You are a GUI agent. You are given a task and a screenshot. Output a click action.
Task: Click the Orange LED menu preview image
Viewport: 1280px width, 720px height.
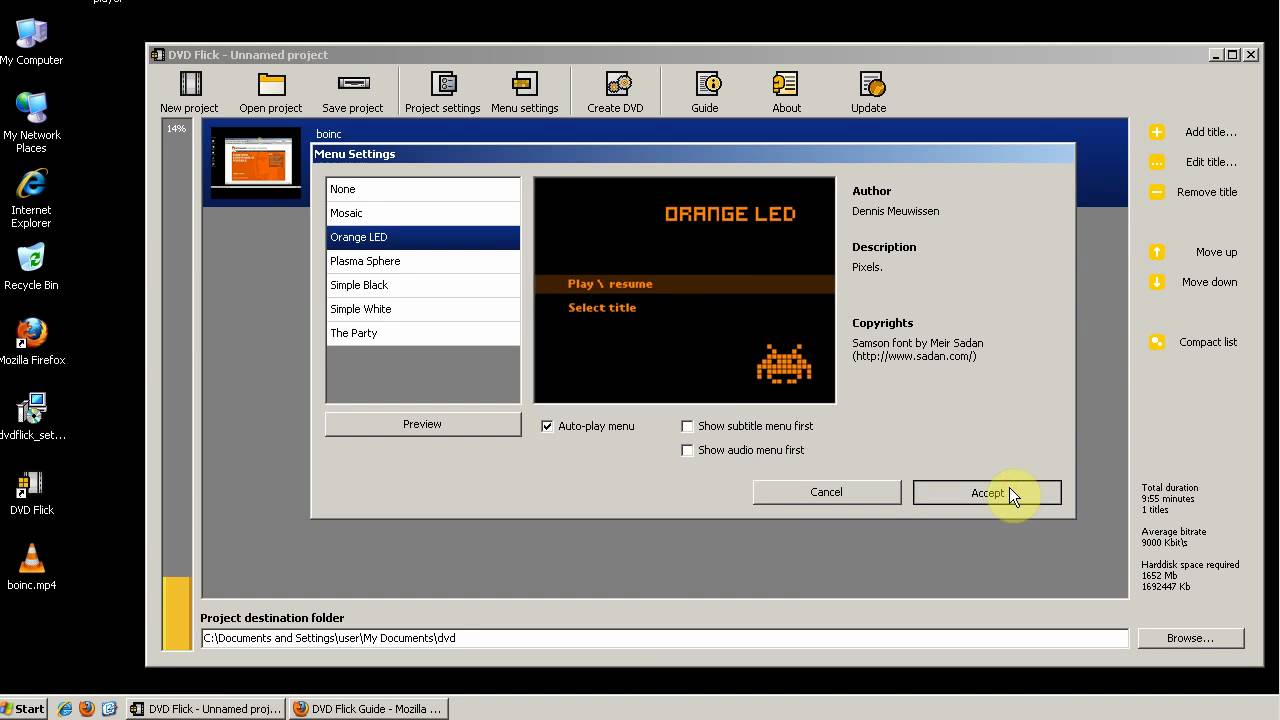tap(685, 291)
